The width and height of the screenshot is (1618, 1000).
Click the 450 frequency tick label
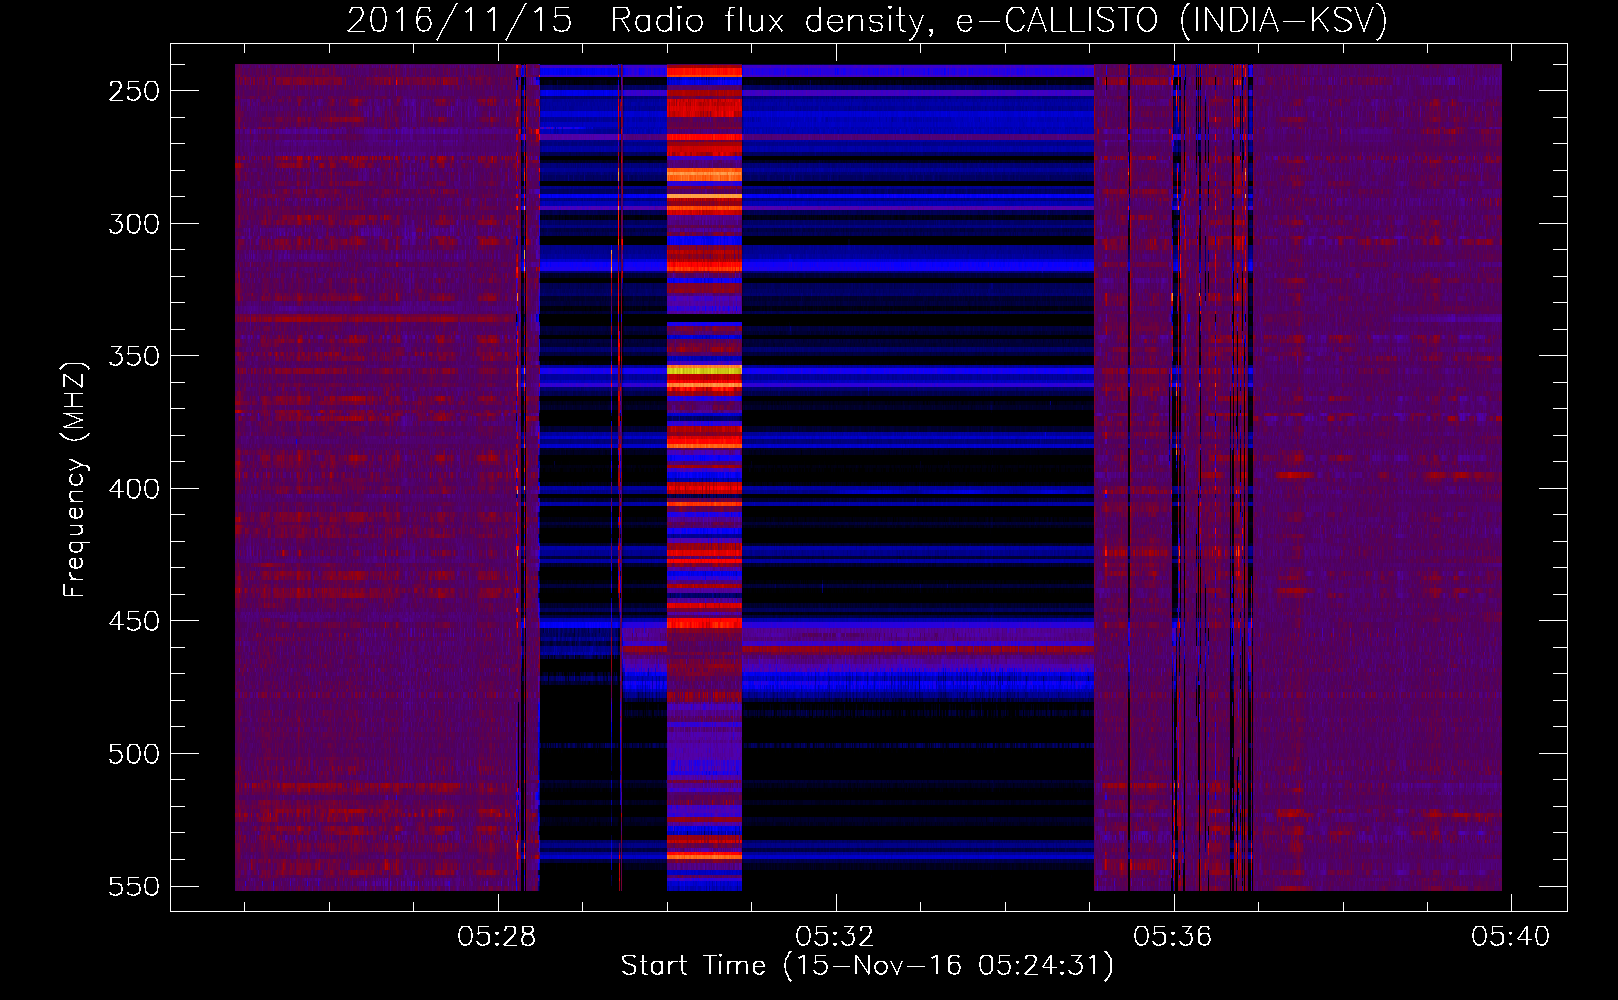tap(134, 621)
